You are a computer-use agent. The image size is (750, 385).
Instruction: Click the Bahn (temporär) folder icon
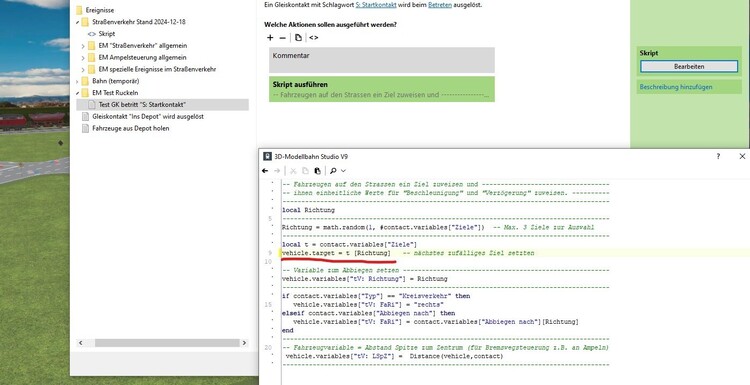click(85, 81)
